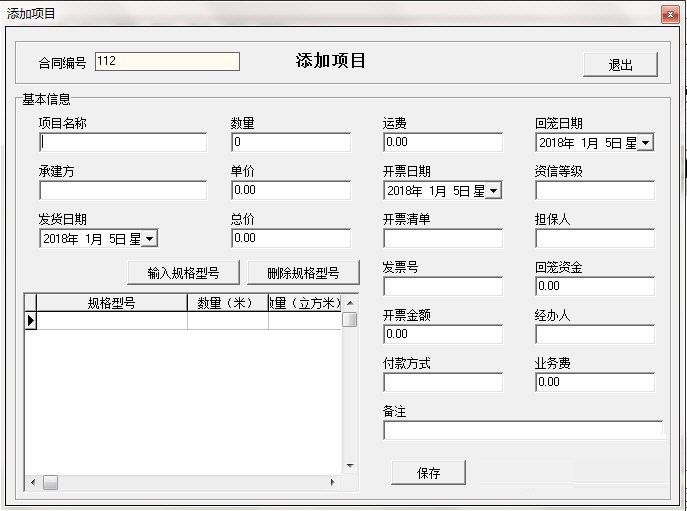Click the first empty 规格型号 cell
Image resolution: width=687 pixels, height=511 pixels.
[112, 321]
